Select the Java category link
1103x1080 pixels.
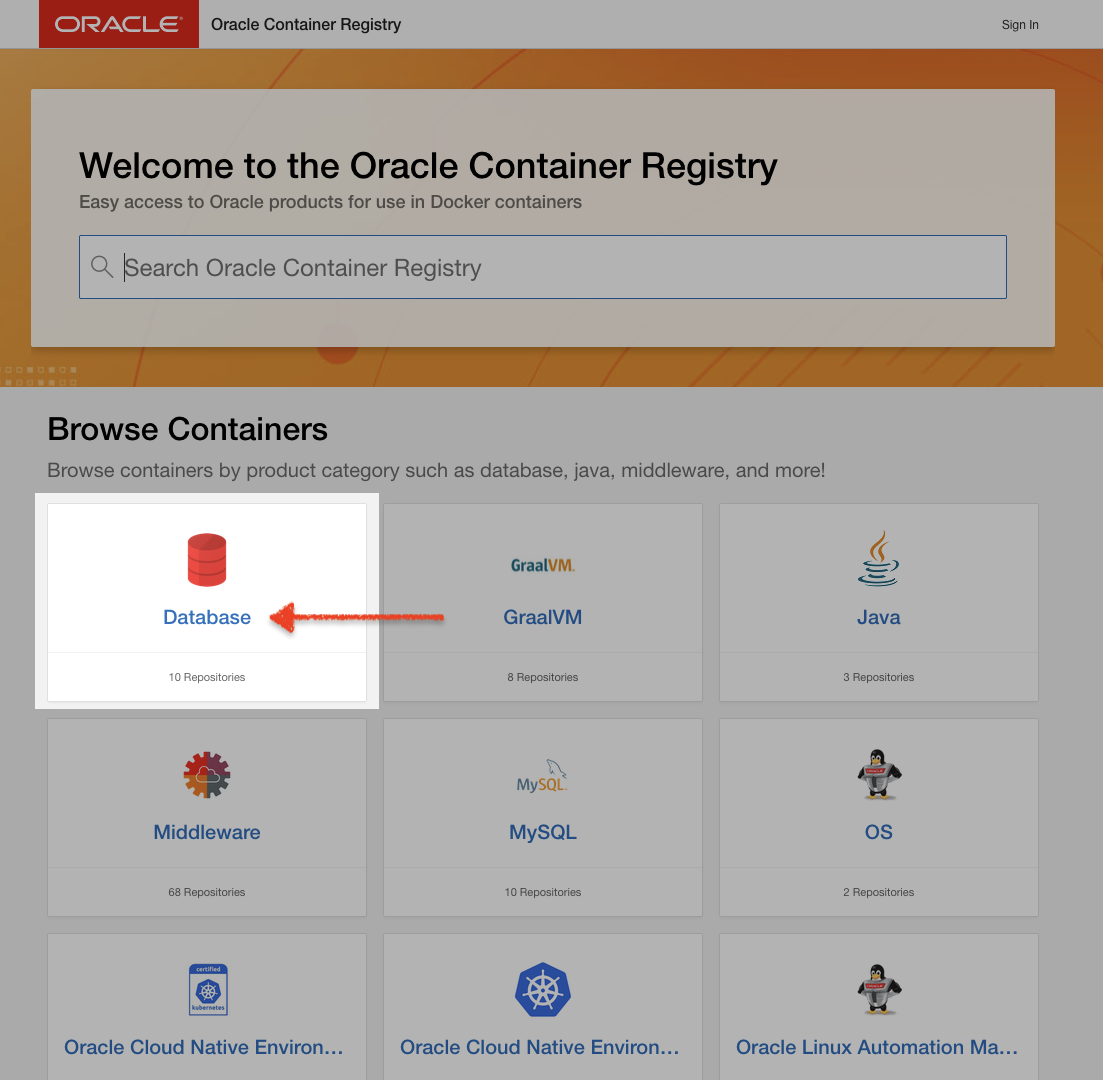tap(878, 617)
